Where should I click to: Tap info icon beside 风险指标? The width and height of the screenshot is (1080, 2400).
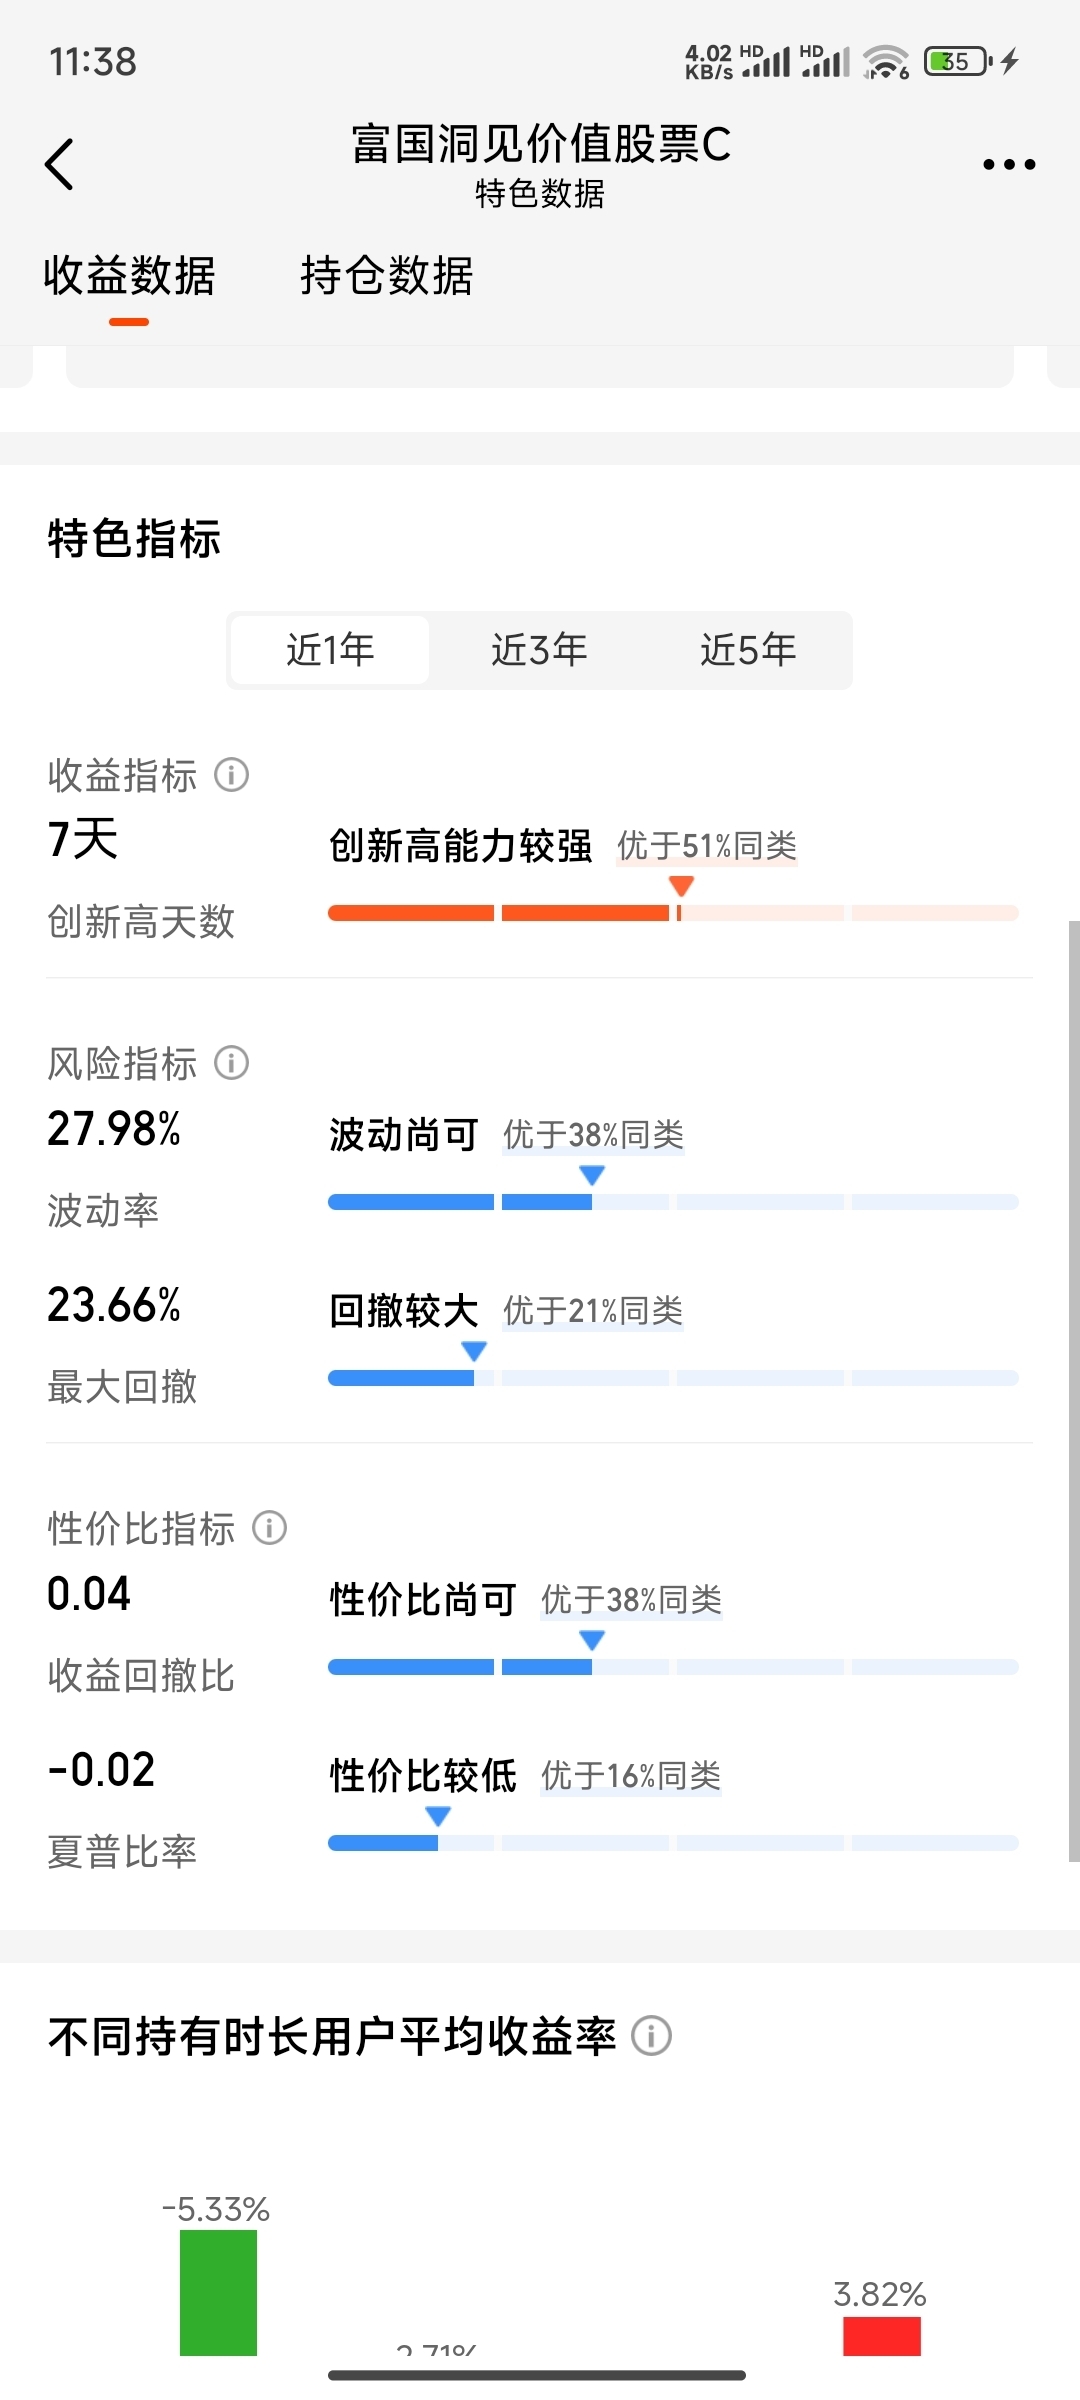tap(232, 1063)
